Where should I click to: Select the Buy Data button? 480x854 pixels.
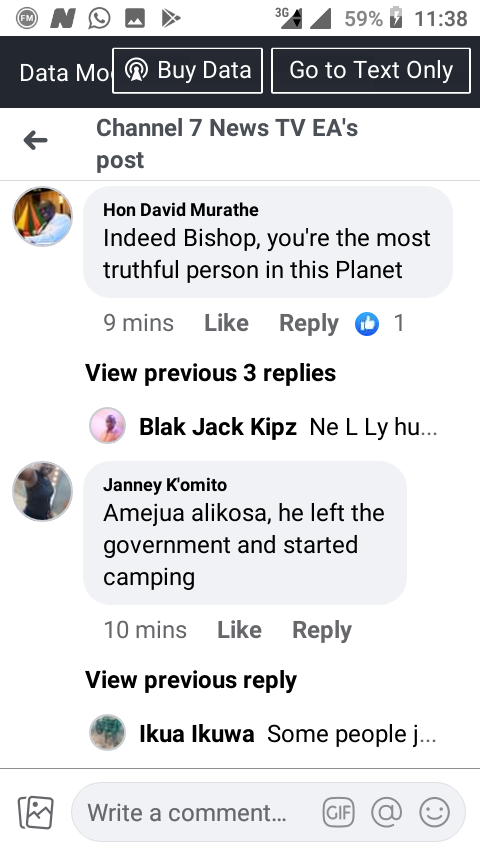[x=187, y=71]
